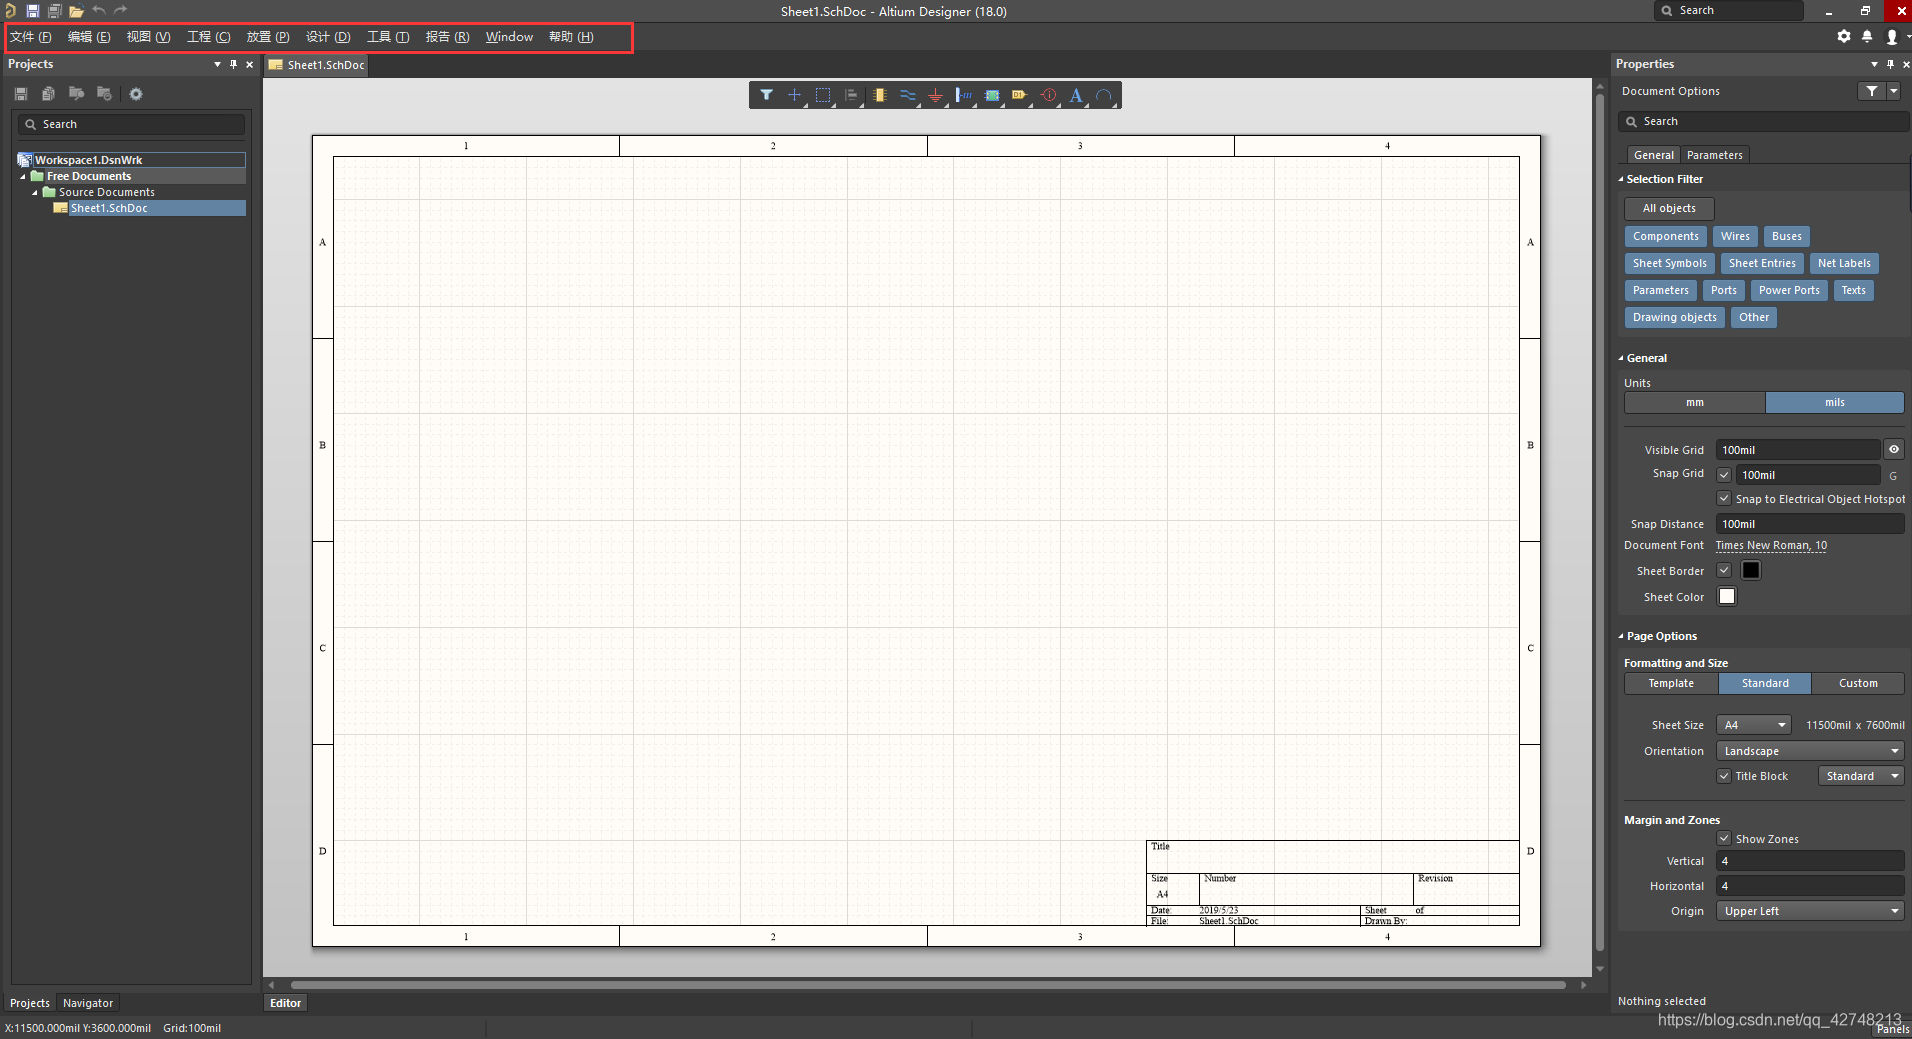Click the Place Part component icon
The image size is (1912, 1039).
pos(879,95)
